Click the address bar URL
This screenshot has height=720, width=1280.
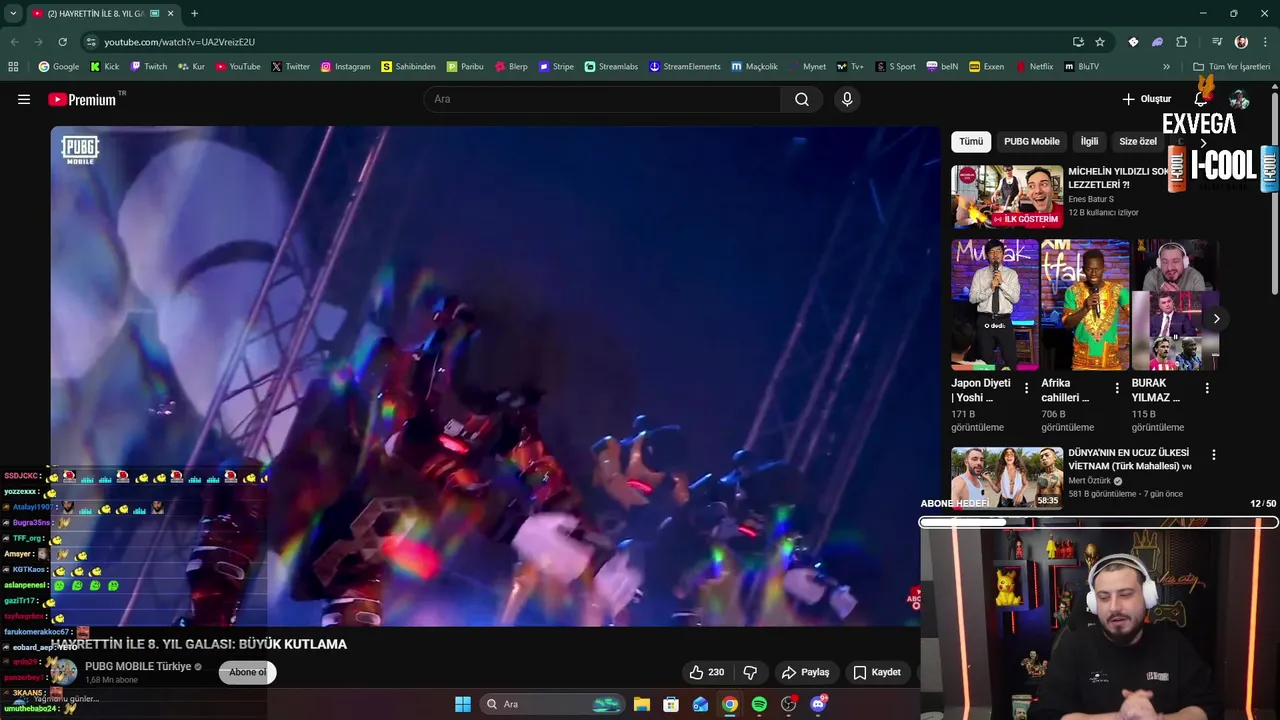[180, 42]
